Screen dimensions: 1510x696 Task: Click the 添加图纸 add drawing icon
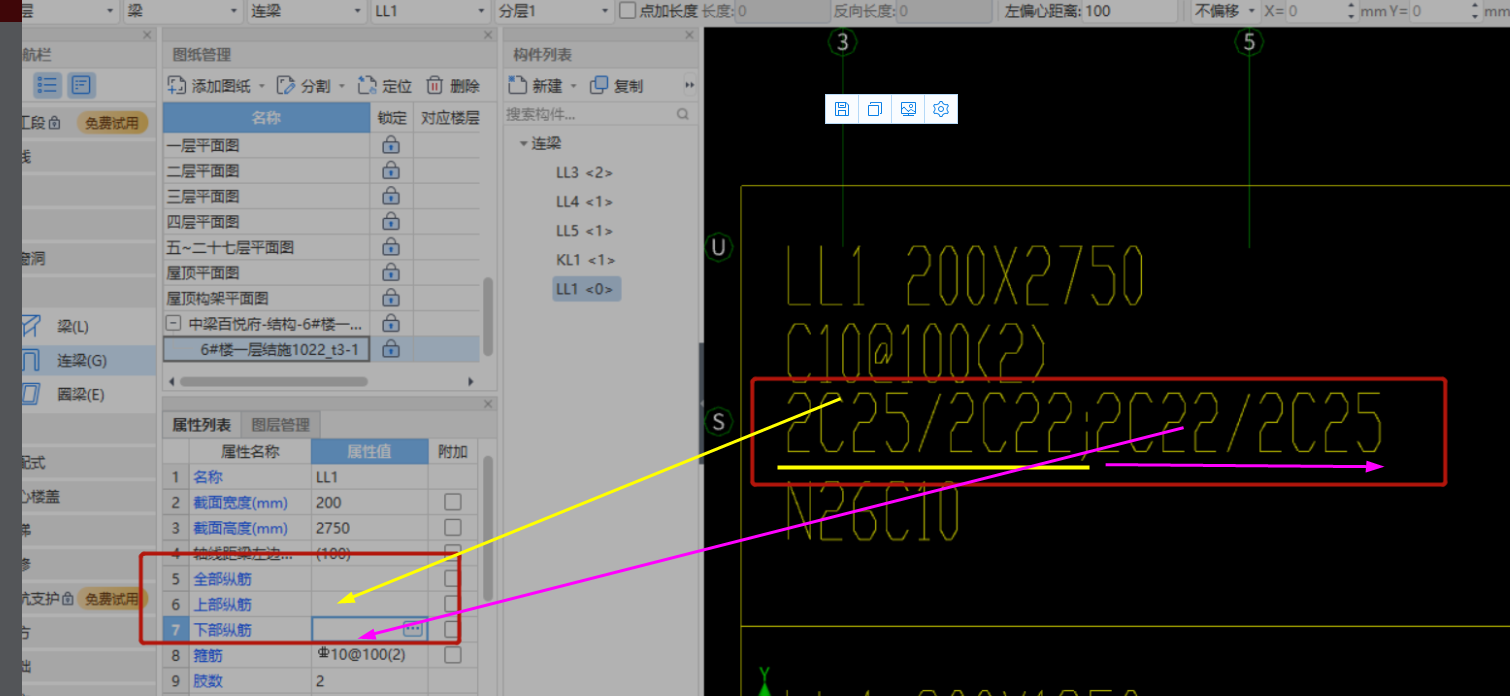177,85
